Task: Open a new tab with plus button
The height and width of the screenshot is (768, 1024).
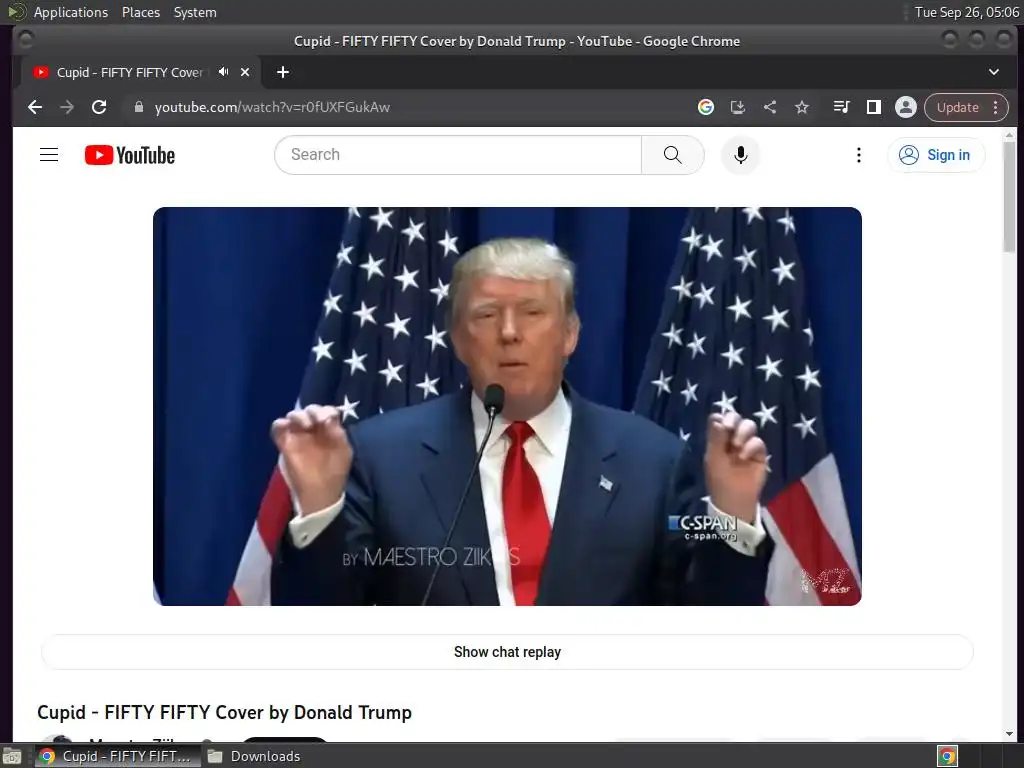Action: point(283,72)
